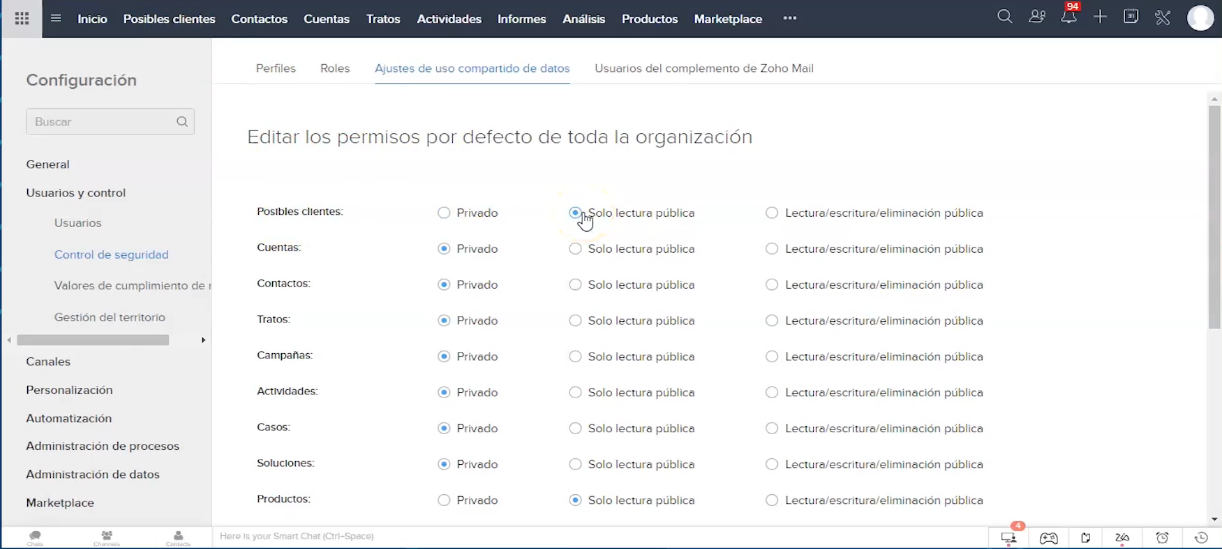Set Posibles clientes to Lectura/escritura/eliminación pública
The width and height of the screenshot is (1222, 549).
pyautogui.click(x=772, y=213)
